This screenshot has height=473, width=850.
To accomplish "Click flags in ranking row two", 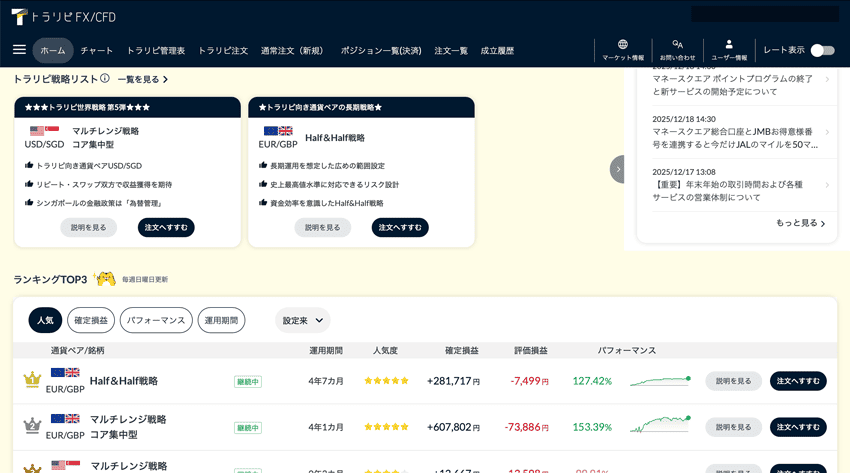I will pyautogui.click(x=65, y=418).
